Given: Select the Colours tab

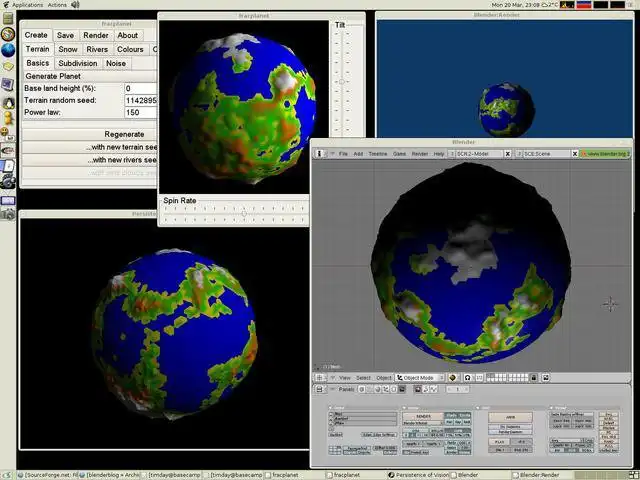Looking at the screenshot, I should click(x=130, y=49).
